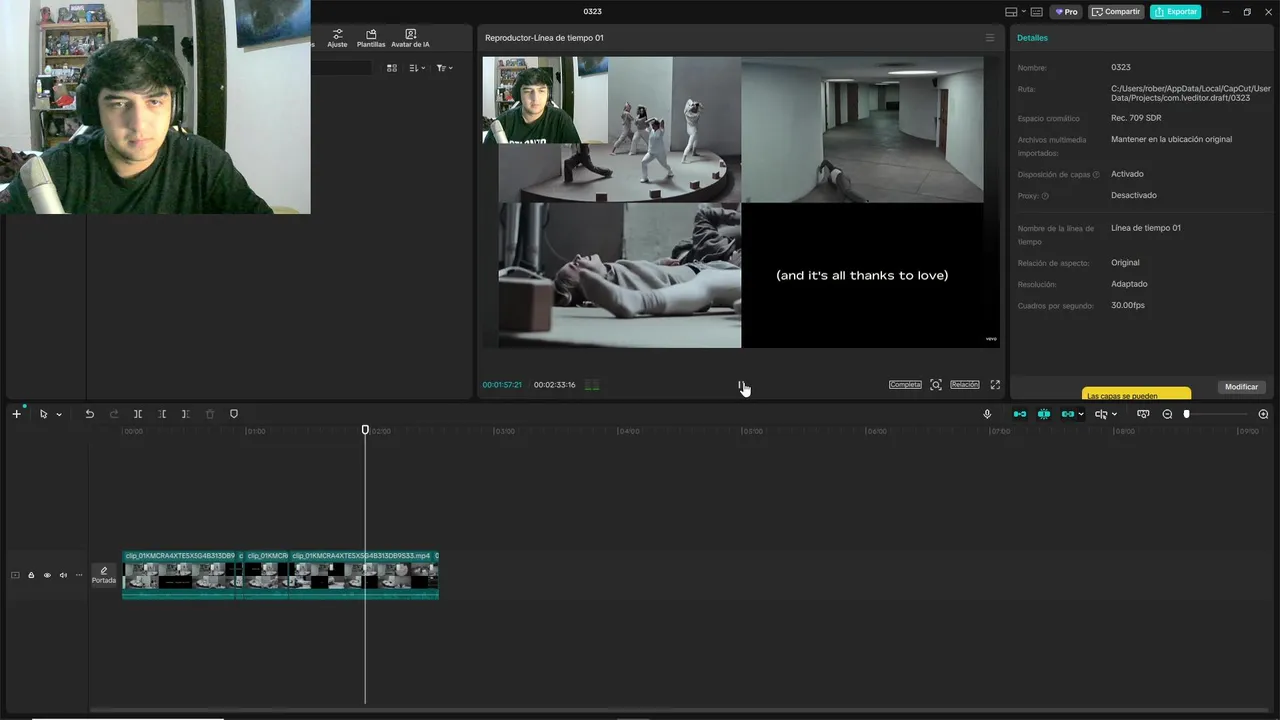
Task: Open the media sort order dropdown
Action: point(418,68)
